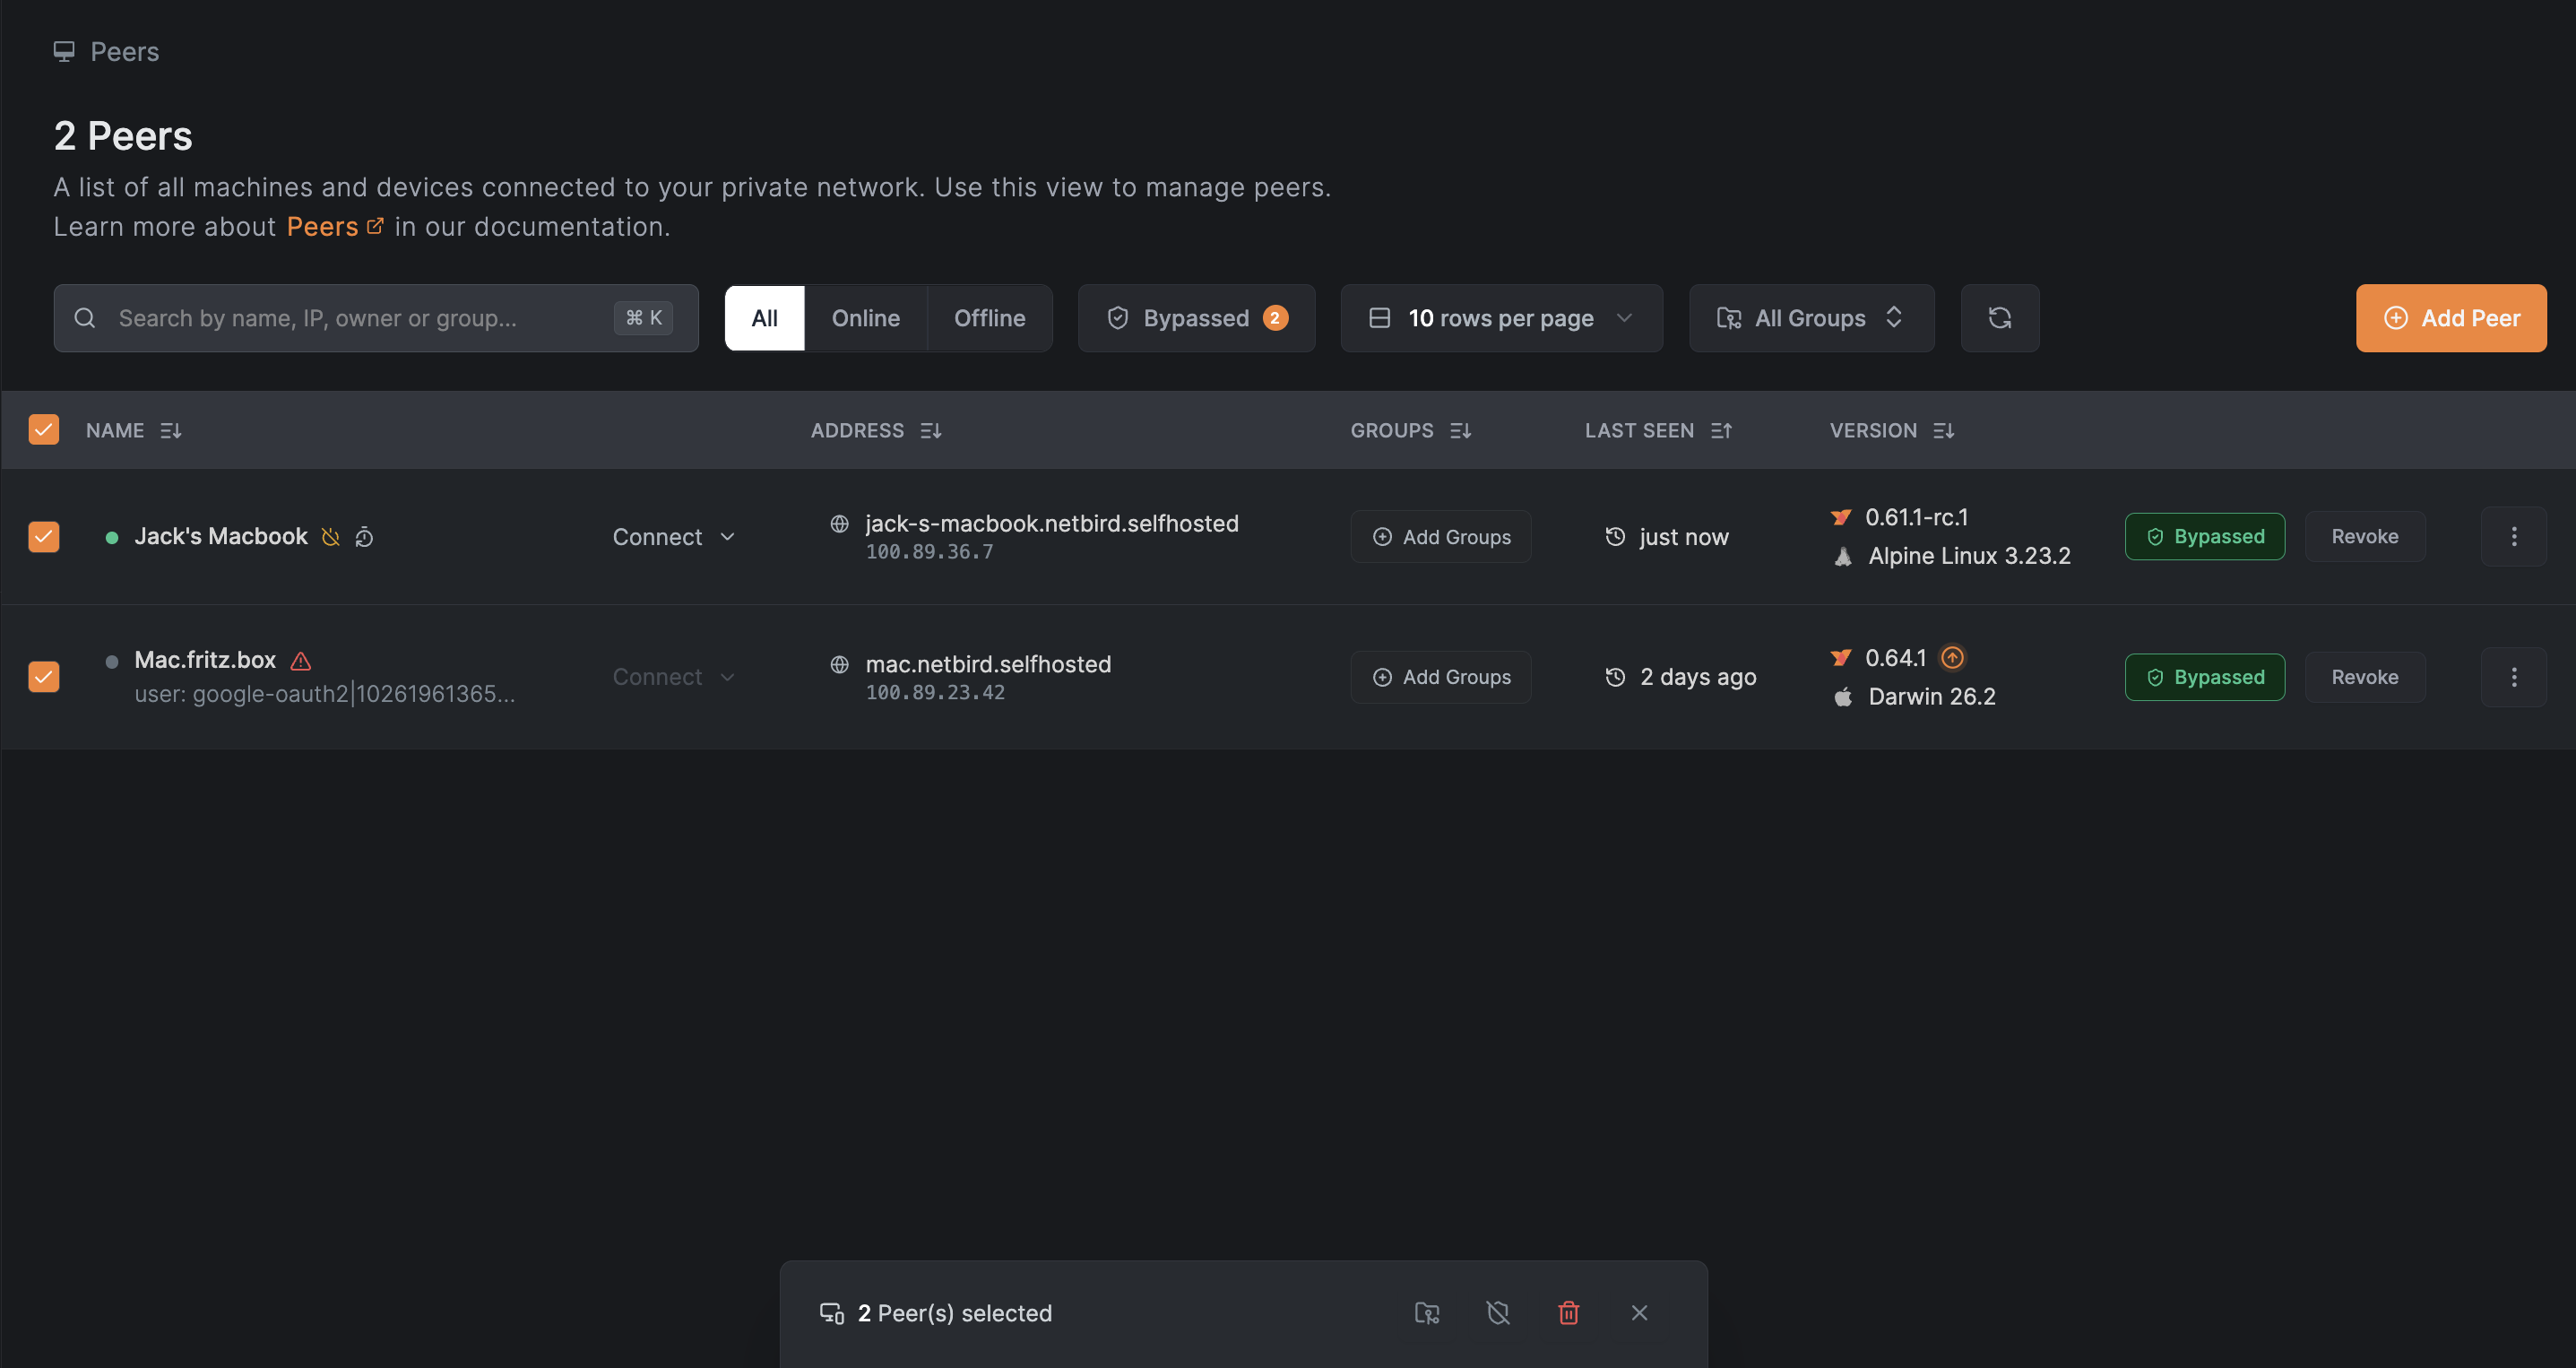Delete selected peers with trash icon
This screenshot has height=1368, width=2576.
(1568, 1313)
